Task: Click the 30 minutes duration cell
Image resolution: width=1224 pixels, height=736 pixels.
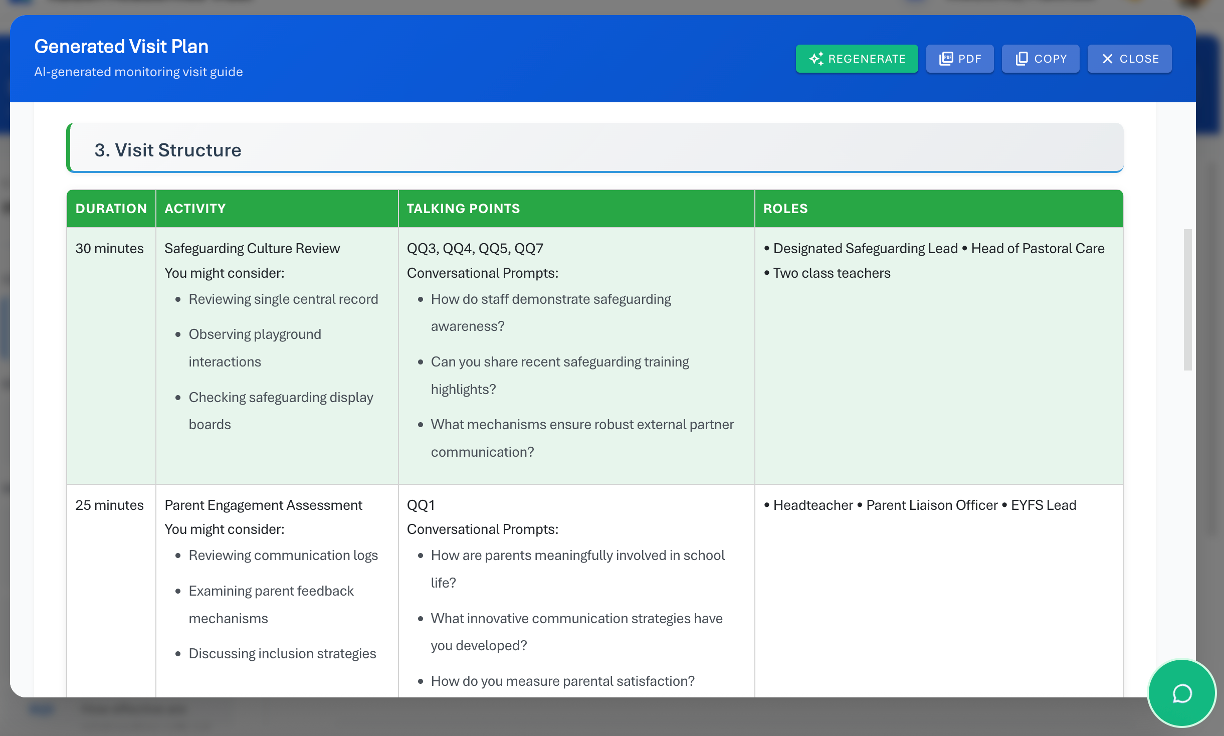Action: [x=109, y=248]
